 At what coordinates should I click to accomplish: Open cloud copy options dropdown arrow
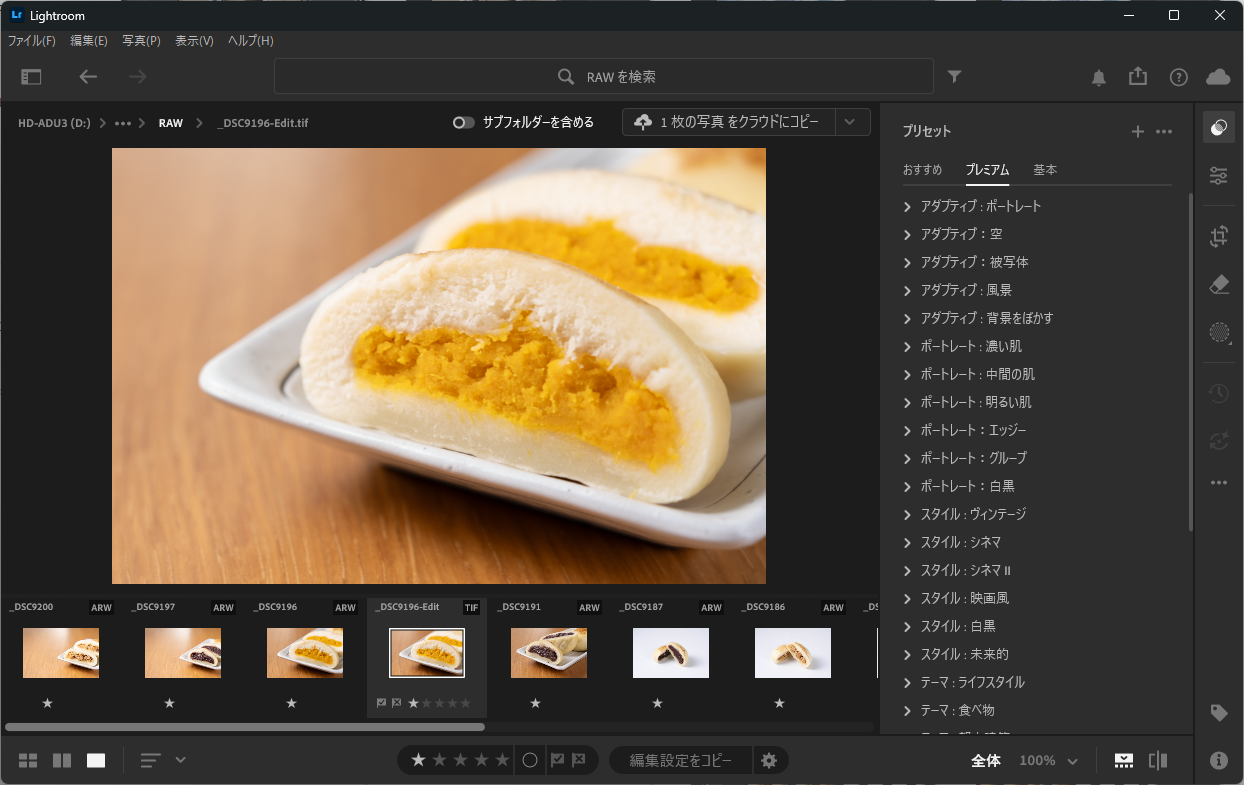coord(850,122)
